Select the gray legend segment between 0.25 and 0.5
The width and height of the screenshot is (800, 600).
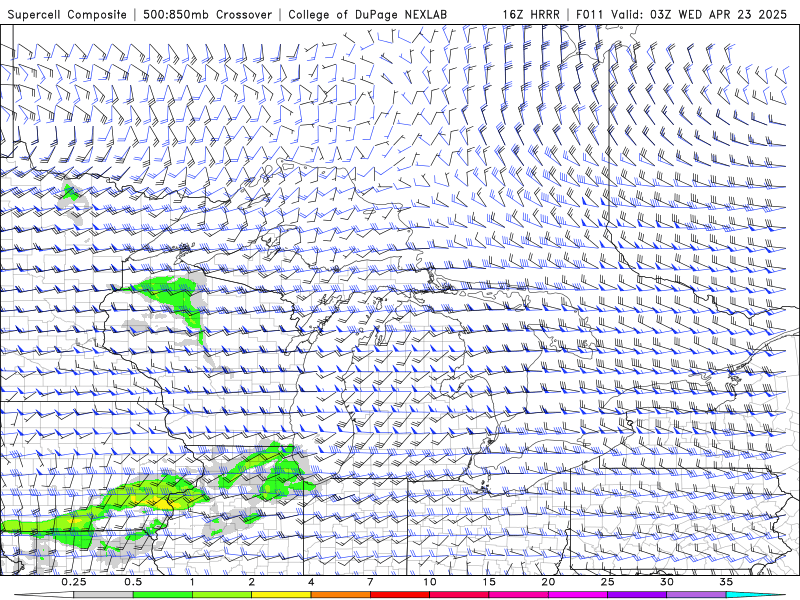pos(104,595)
